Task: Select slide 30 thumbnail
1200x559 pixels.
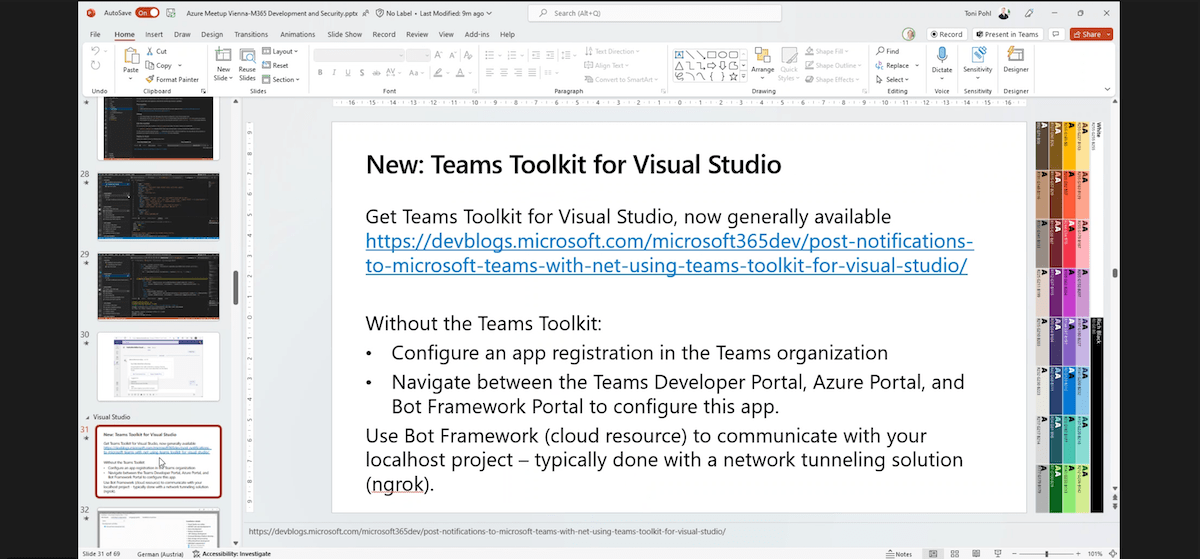Action: [x=158, y=367]
